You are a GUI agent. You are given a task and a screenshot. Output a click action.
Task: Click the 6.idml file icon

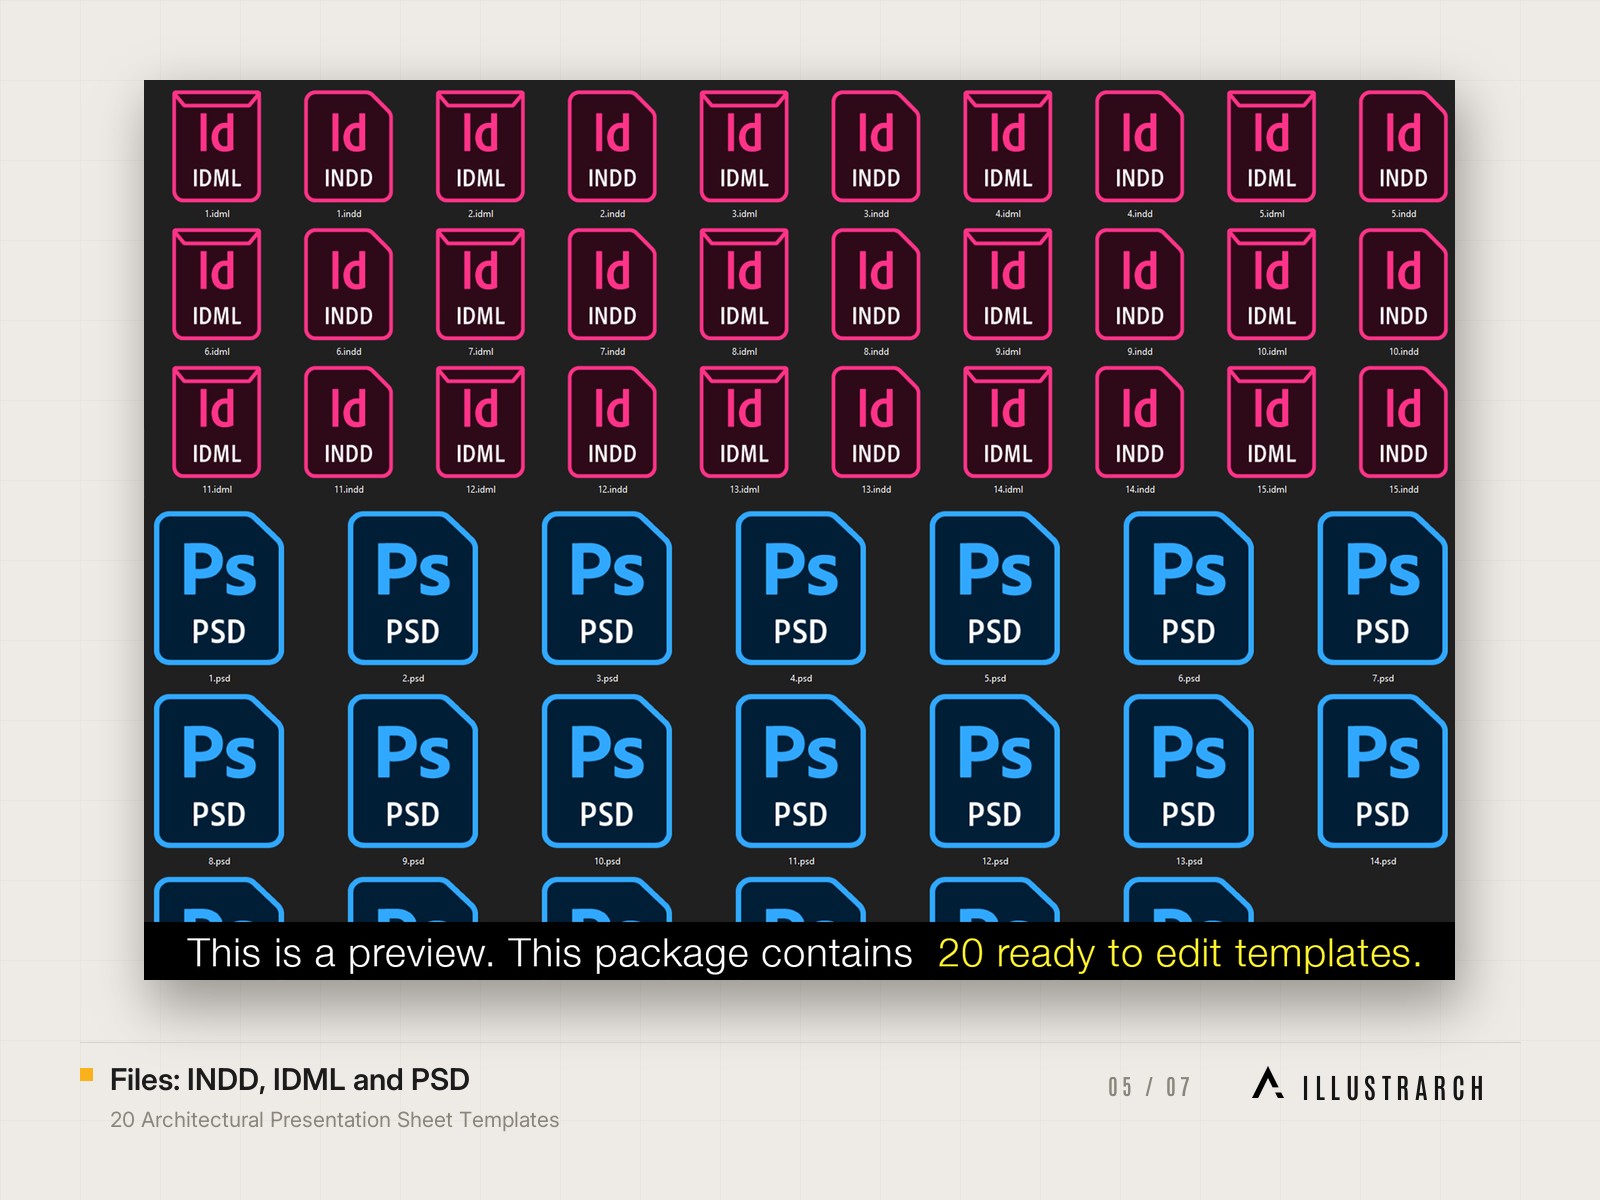[x=217, y=284]
